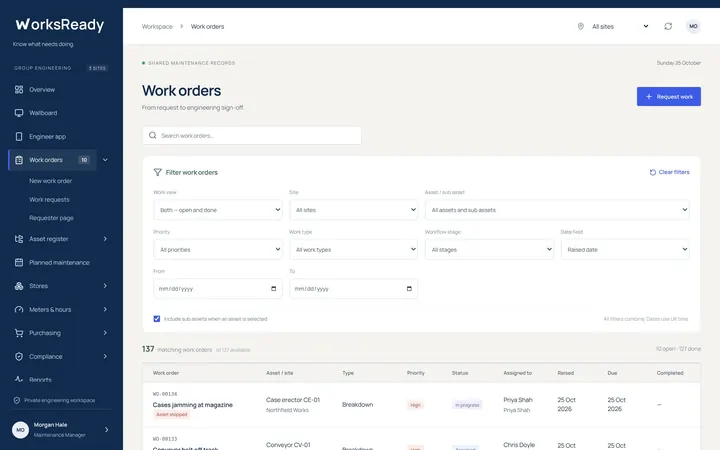Go to Reports in sidebar
Screen dimensions: 720x450
pyautogui.click(x=40, y=380)
